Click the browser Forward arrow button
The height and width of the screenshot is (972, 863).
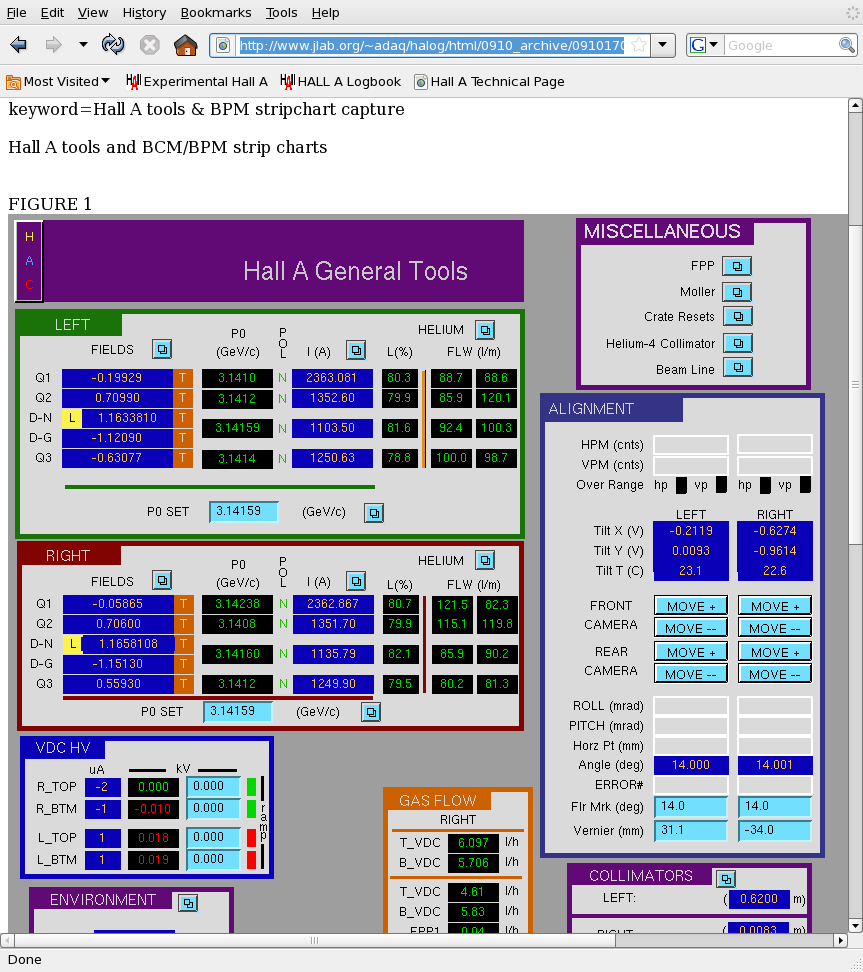point(54,45)
